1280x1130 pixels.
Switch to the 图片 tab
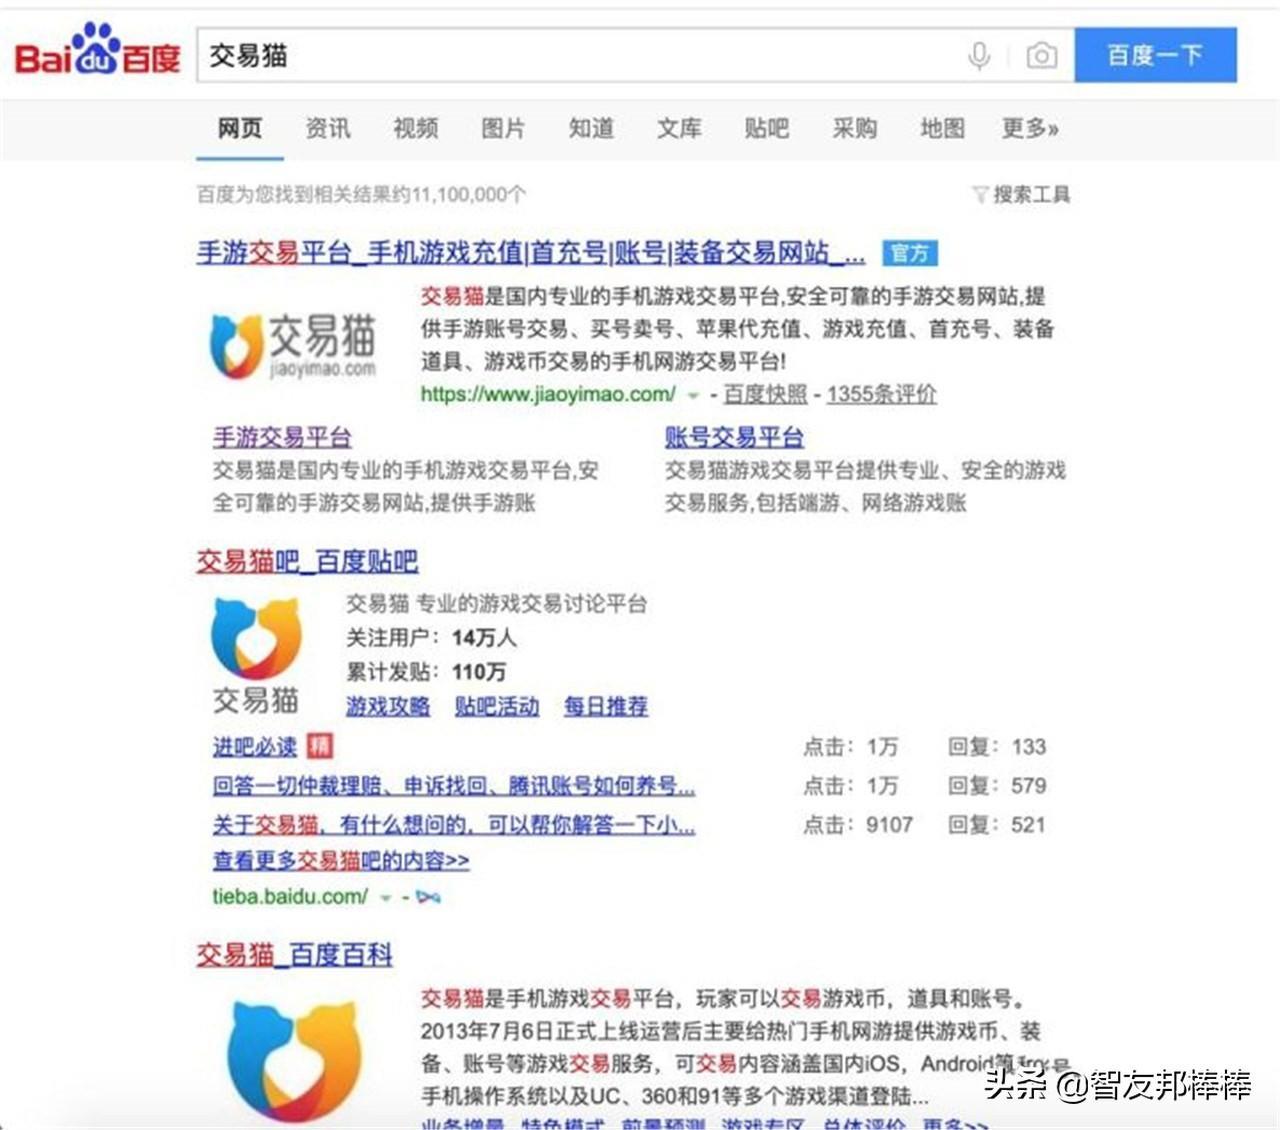pyautogui.click(x=503, y=128)
